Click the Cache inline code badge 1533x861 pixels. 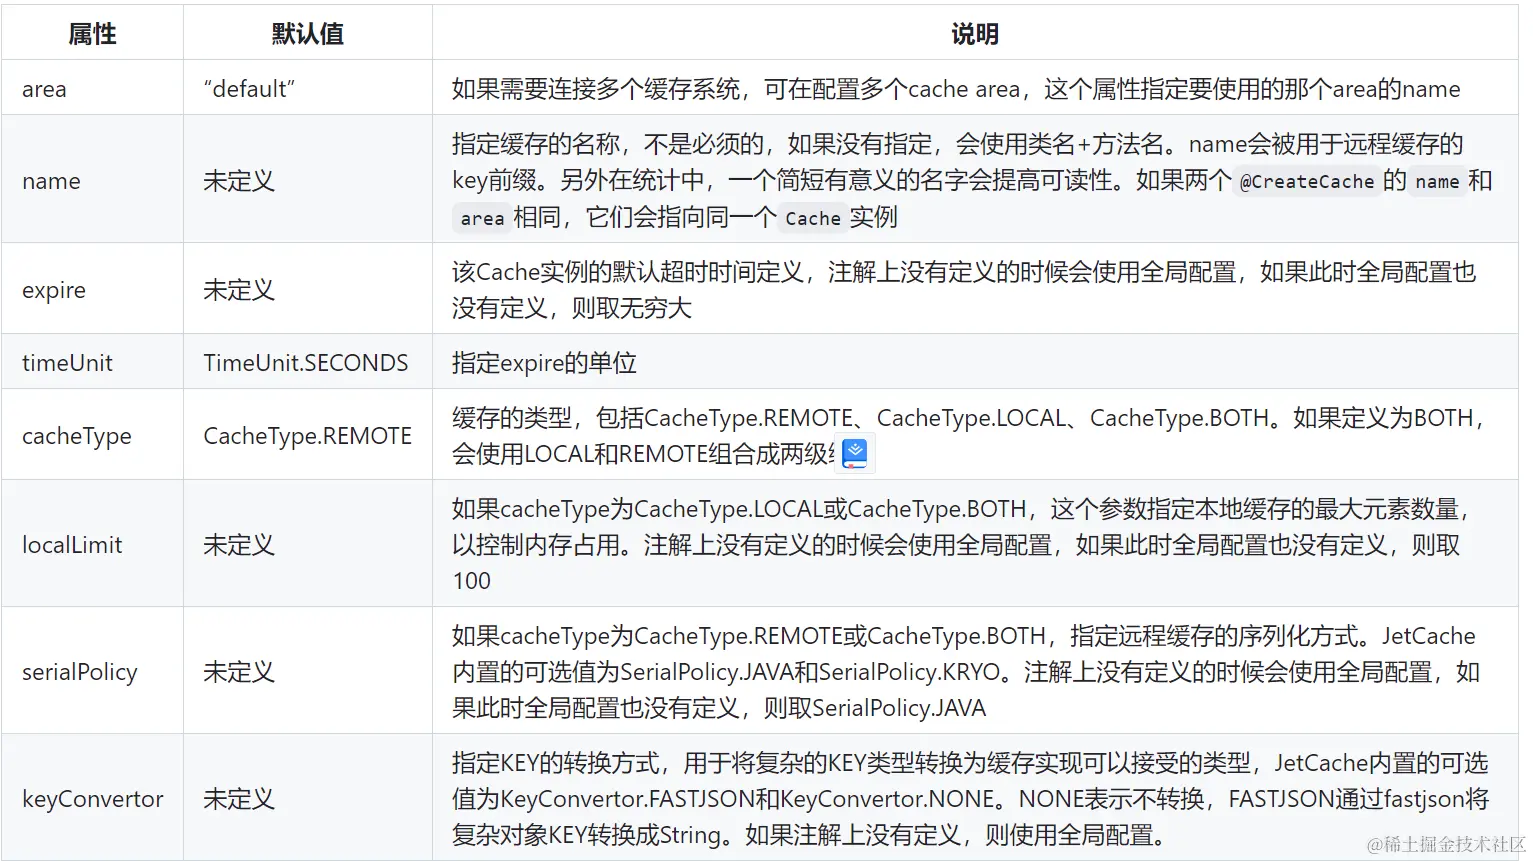(x=813, y=218)
